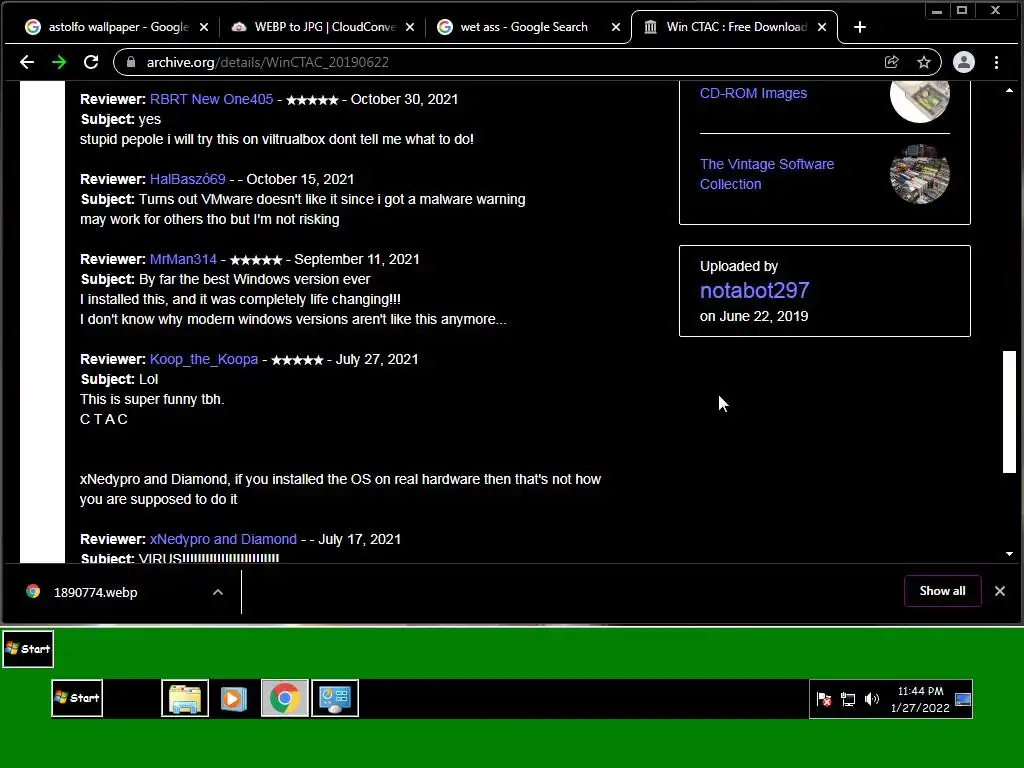Screen dimensions: 1024x768
Task: Click Vintage Software Collection thumbnail
Action: 920,174
